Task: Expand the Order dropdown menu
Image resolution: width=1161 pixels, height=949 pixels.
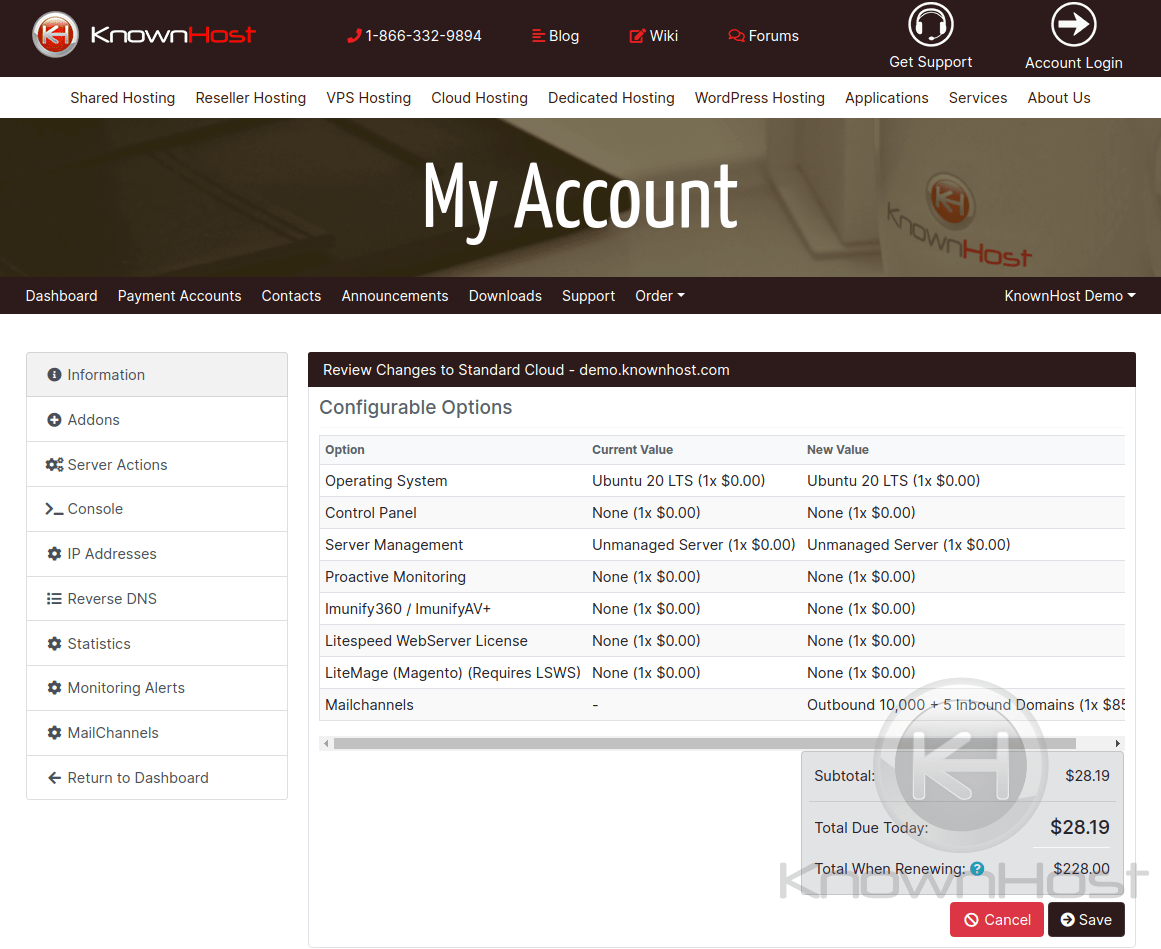Action: (x=660, y=296)
